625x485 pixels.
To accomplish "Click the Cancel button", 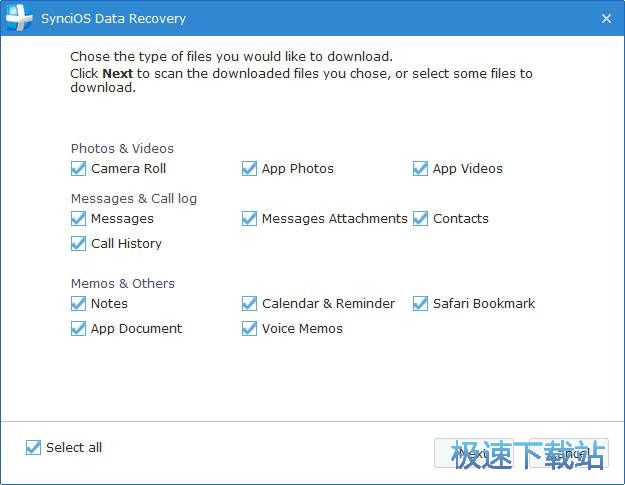I will pyautogui.click(x=569, y=453).
